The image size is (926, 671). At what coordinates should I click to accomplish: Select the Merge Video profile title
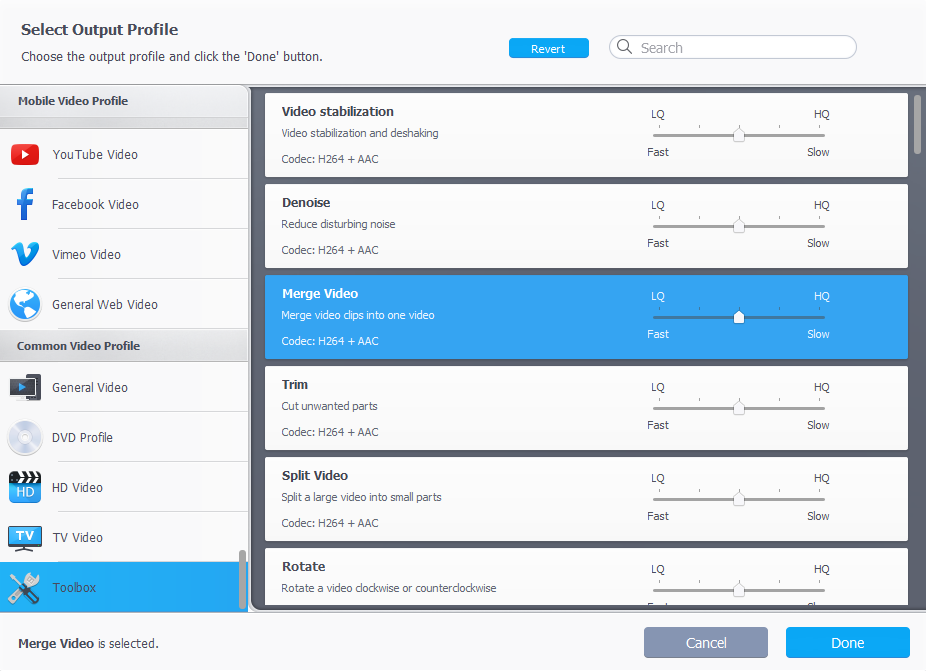(319, 294)
